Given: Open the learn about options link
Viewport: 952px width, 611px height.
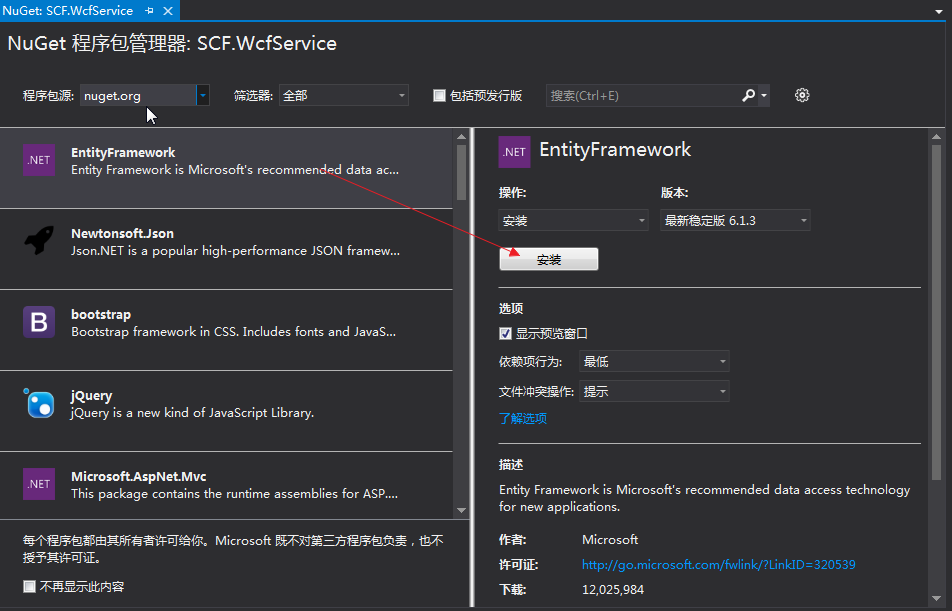Looking at the screenshot, I should (523, 418).
